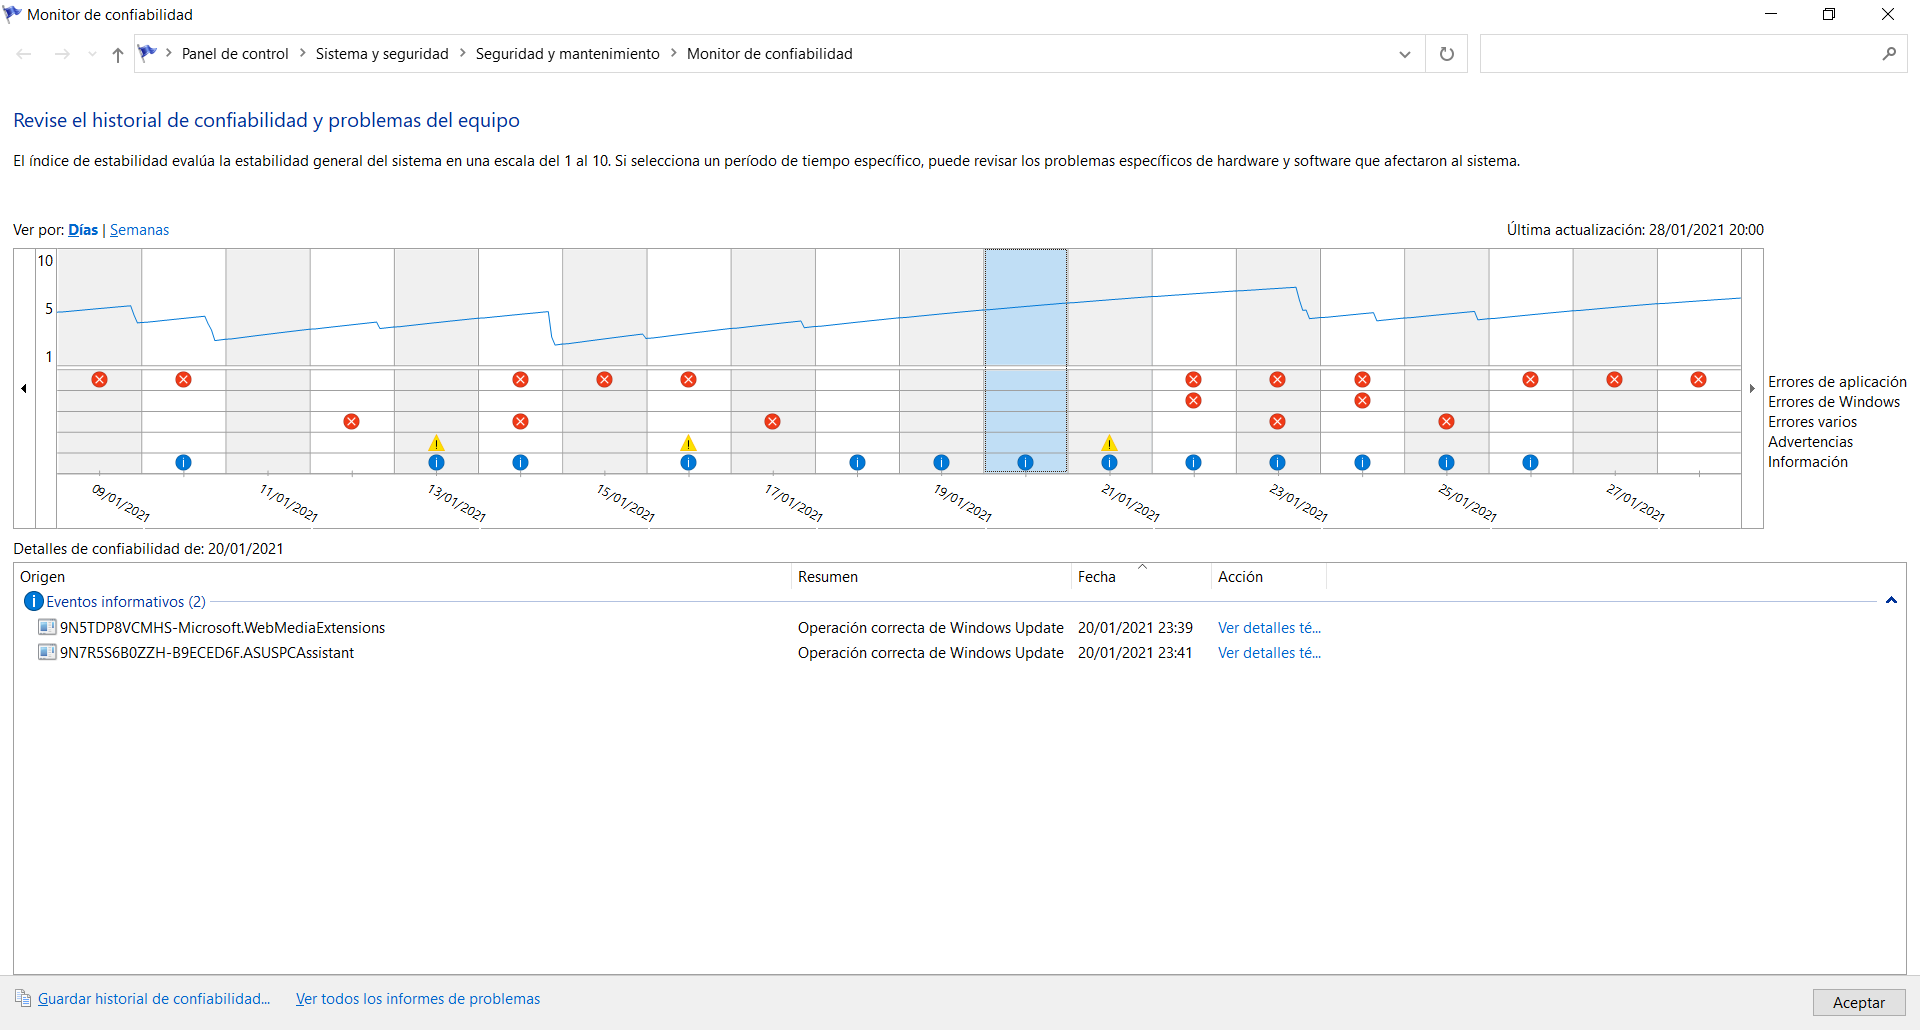Viewport: 1920px width, 1030px height.
Task: Open Sistema y seguridad breadcrumb
Action: coord(382,54)
